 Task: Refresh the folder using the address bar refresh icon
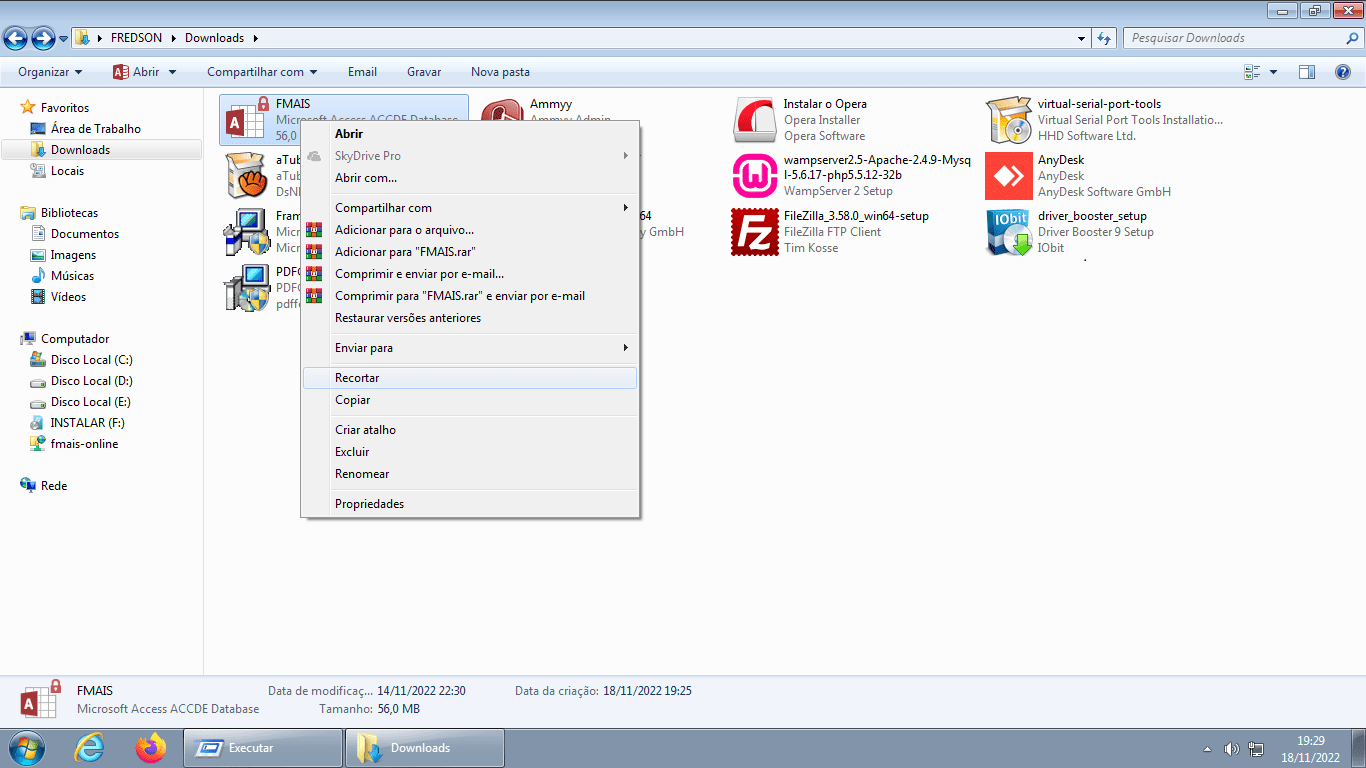tap(1104, 38)
